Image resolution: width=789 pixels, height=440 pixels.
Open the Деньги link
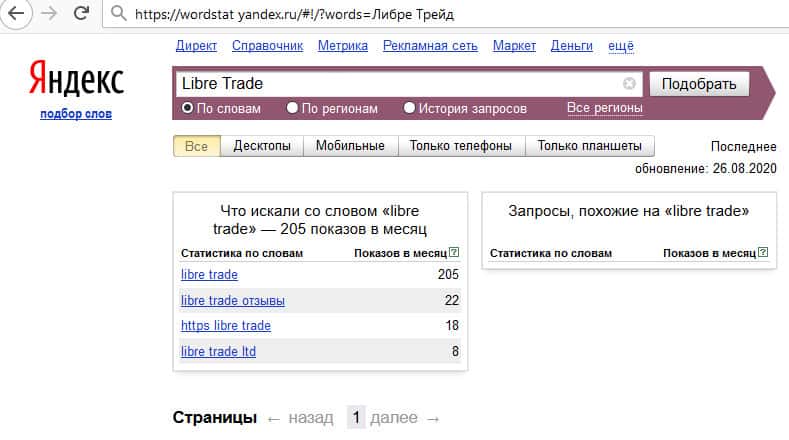(x=572, y=46)
